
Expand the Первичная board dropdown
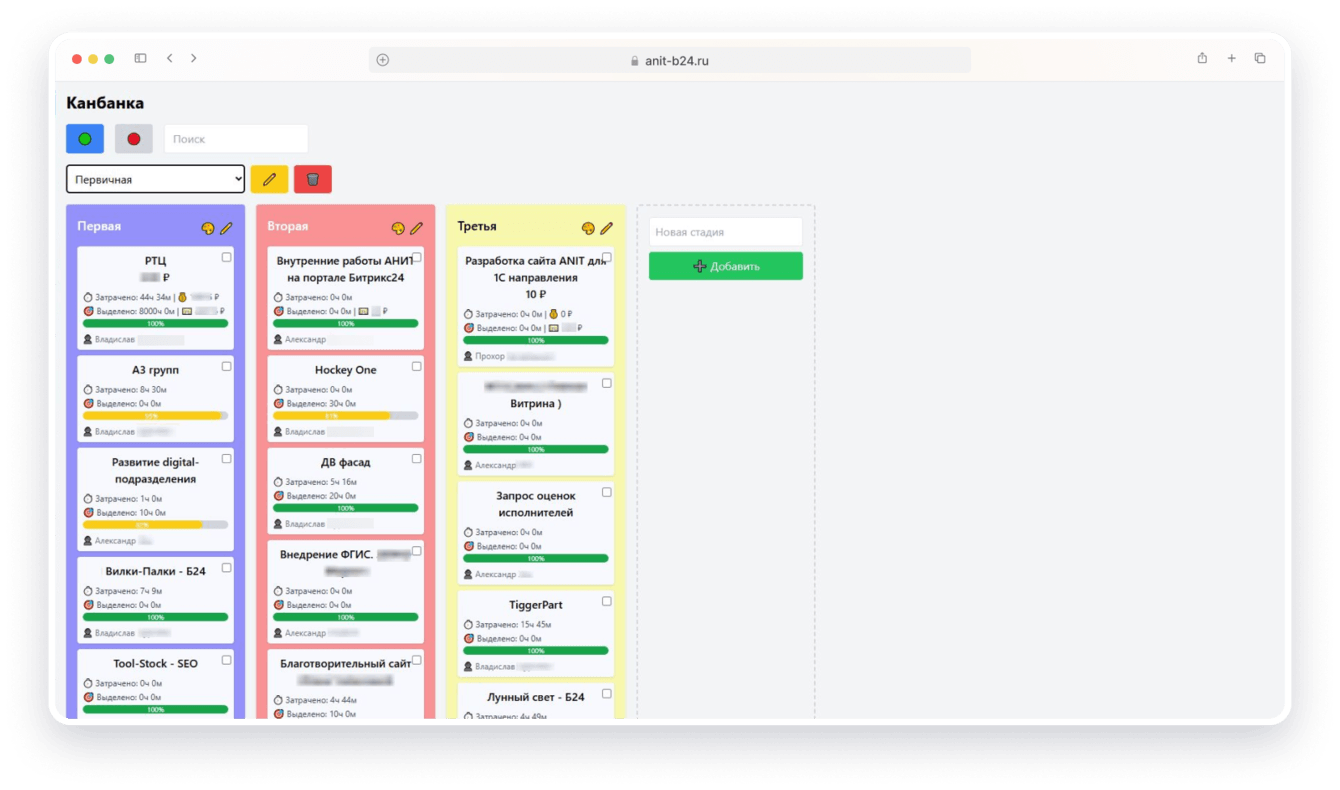155,179
